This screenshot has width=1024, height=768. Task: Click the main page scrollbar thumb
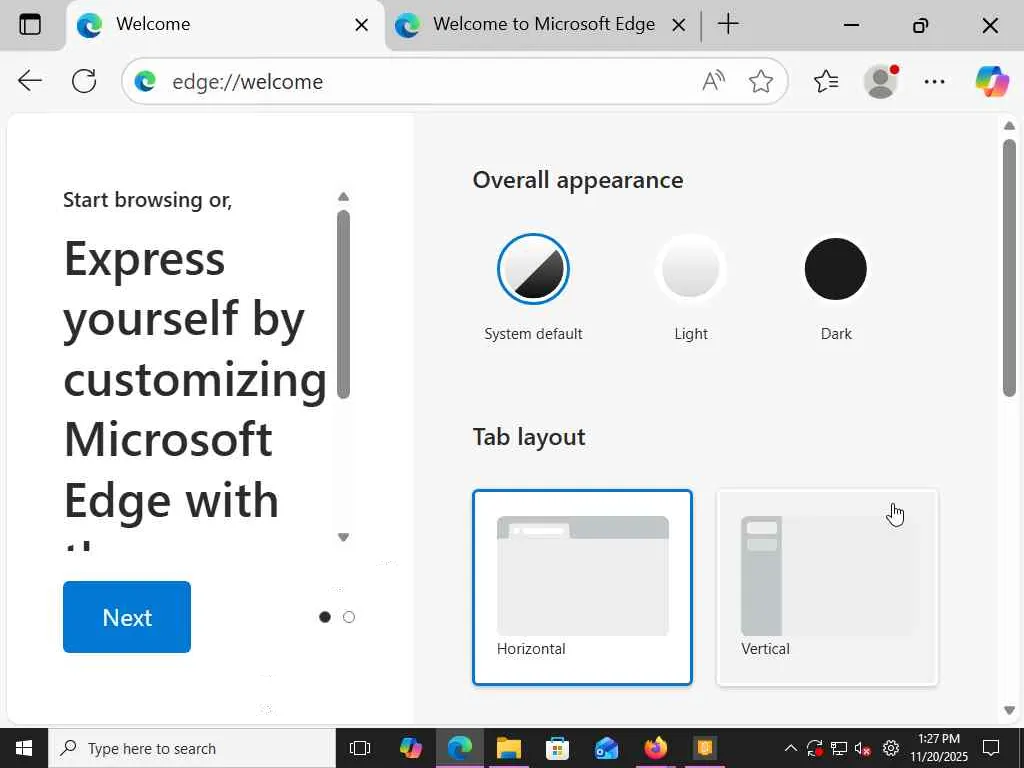click(x=1010, y=267)
